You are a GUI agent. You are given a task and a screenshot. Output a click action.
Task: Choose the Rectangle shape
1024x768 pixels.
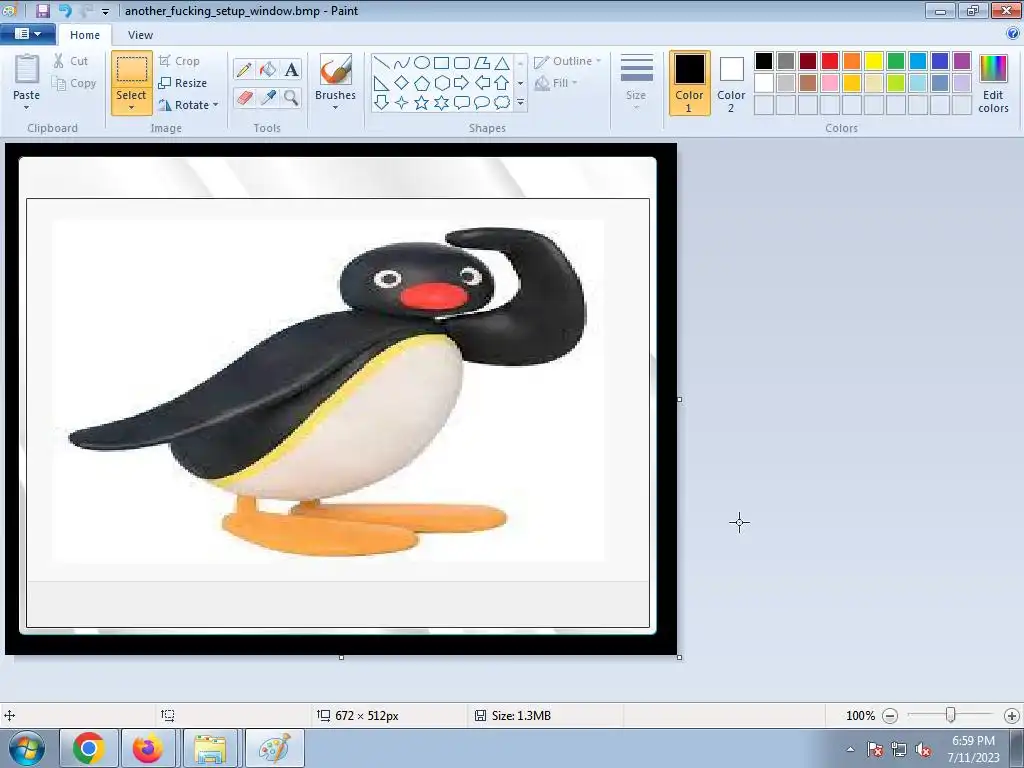pos(441,63)
